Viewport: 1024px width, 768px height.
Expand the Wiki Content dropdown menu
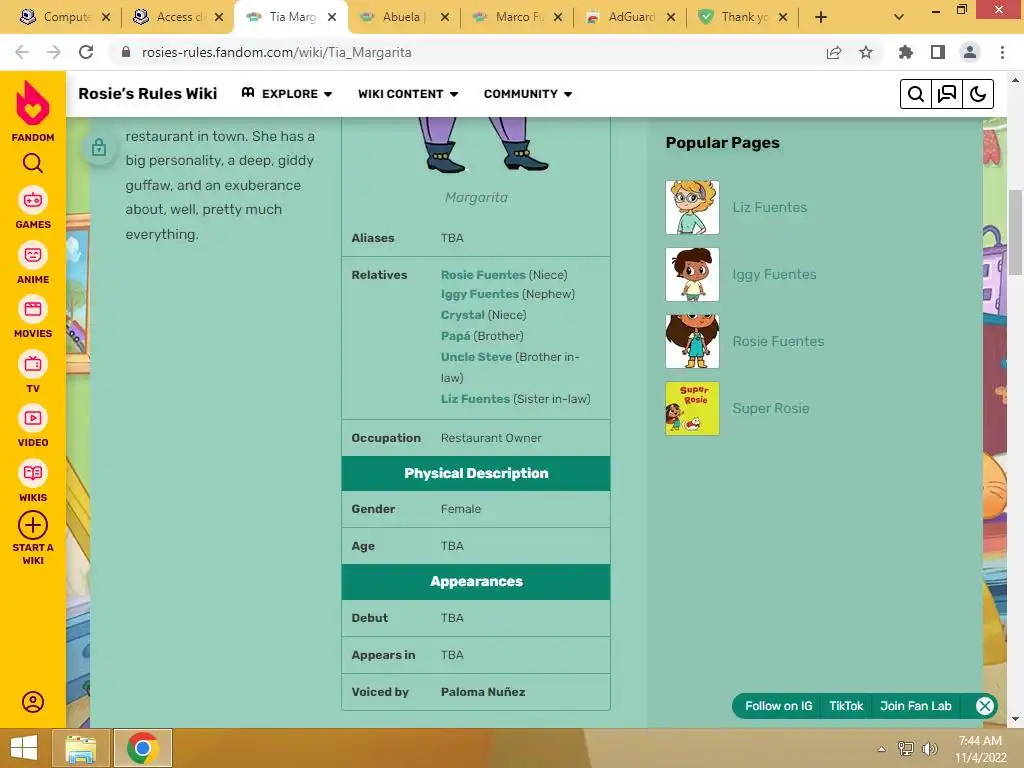pos(408,94)
